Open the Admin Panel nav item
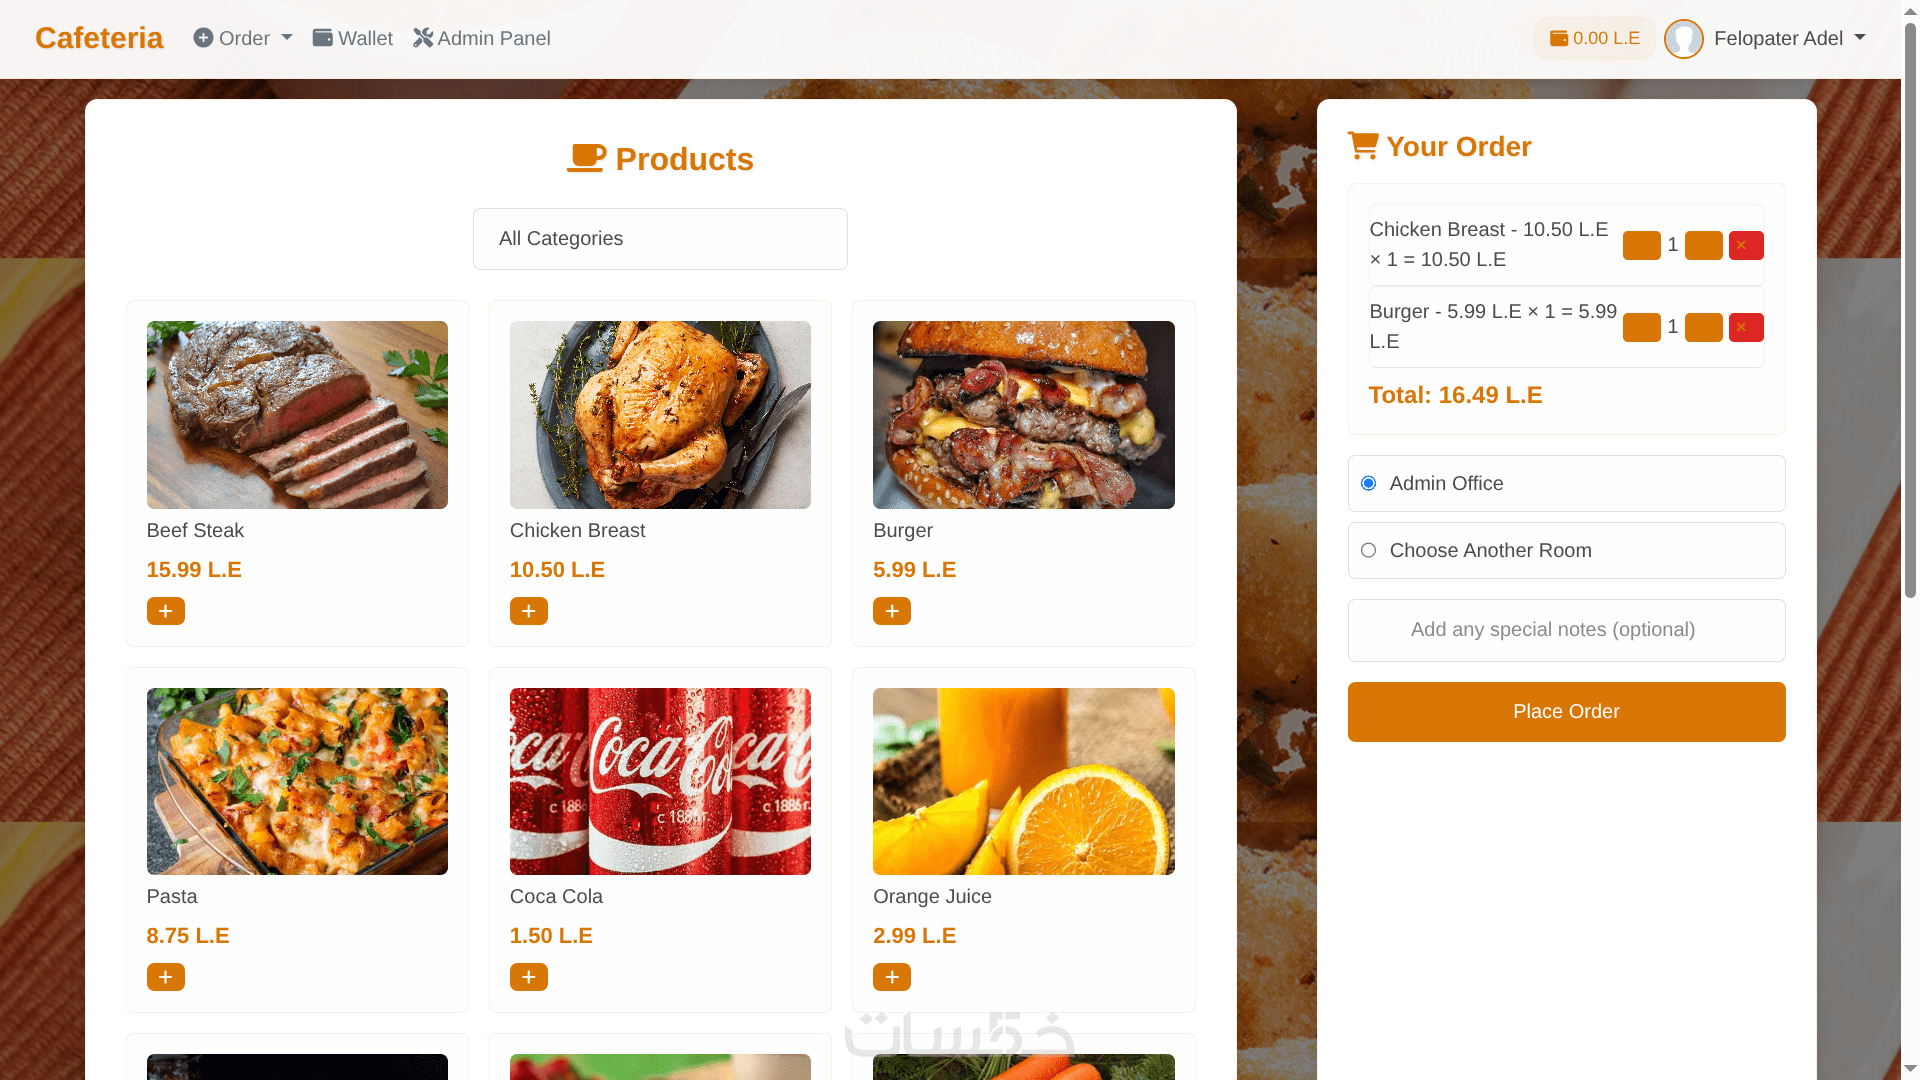The image size is (1920, 1080). click(x=482, y=39)
